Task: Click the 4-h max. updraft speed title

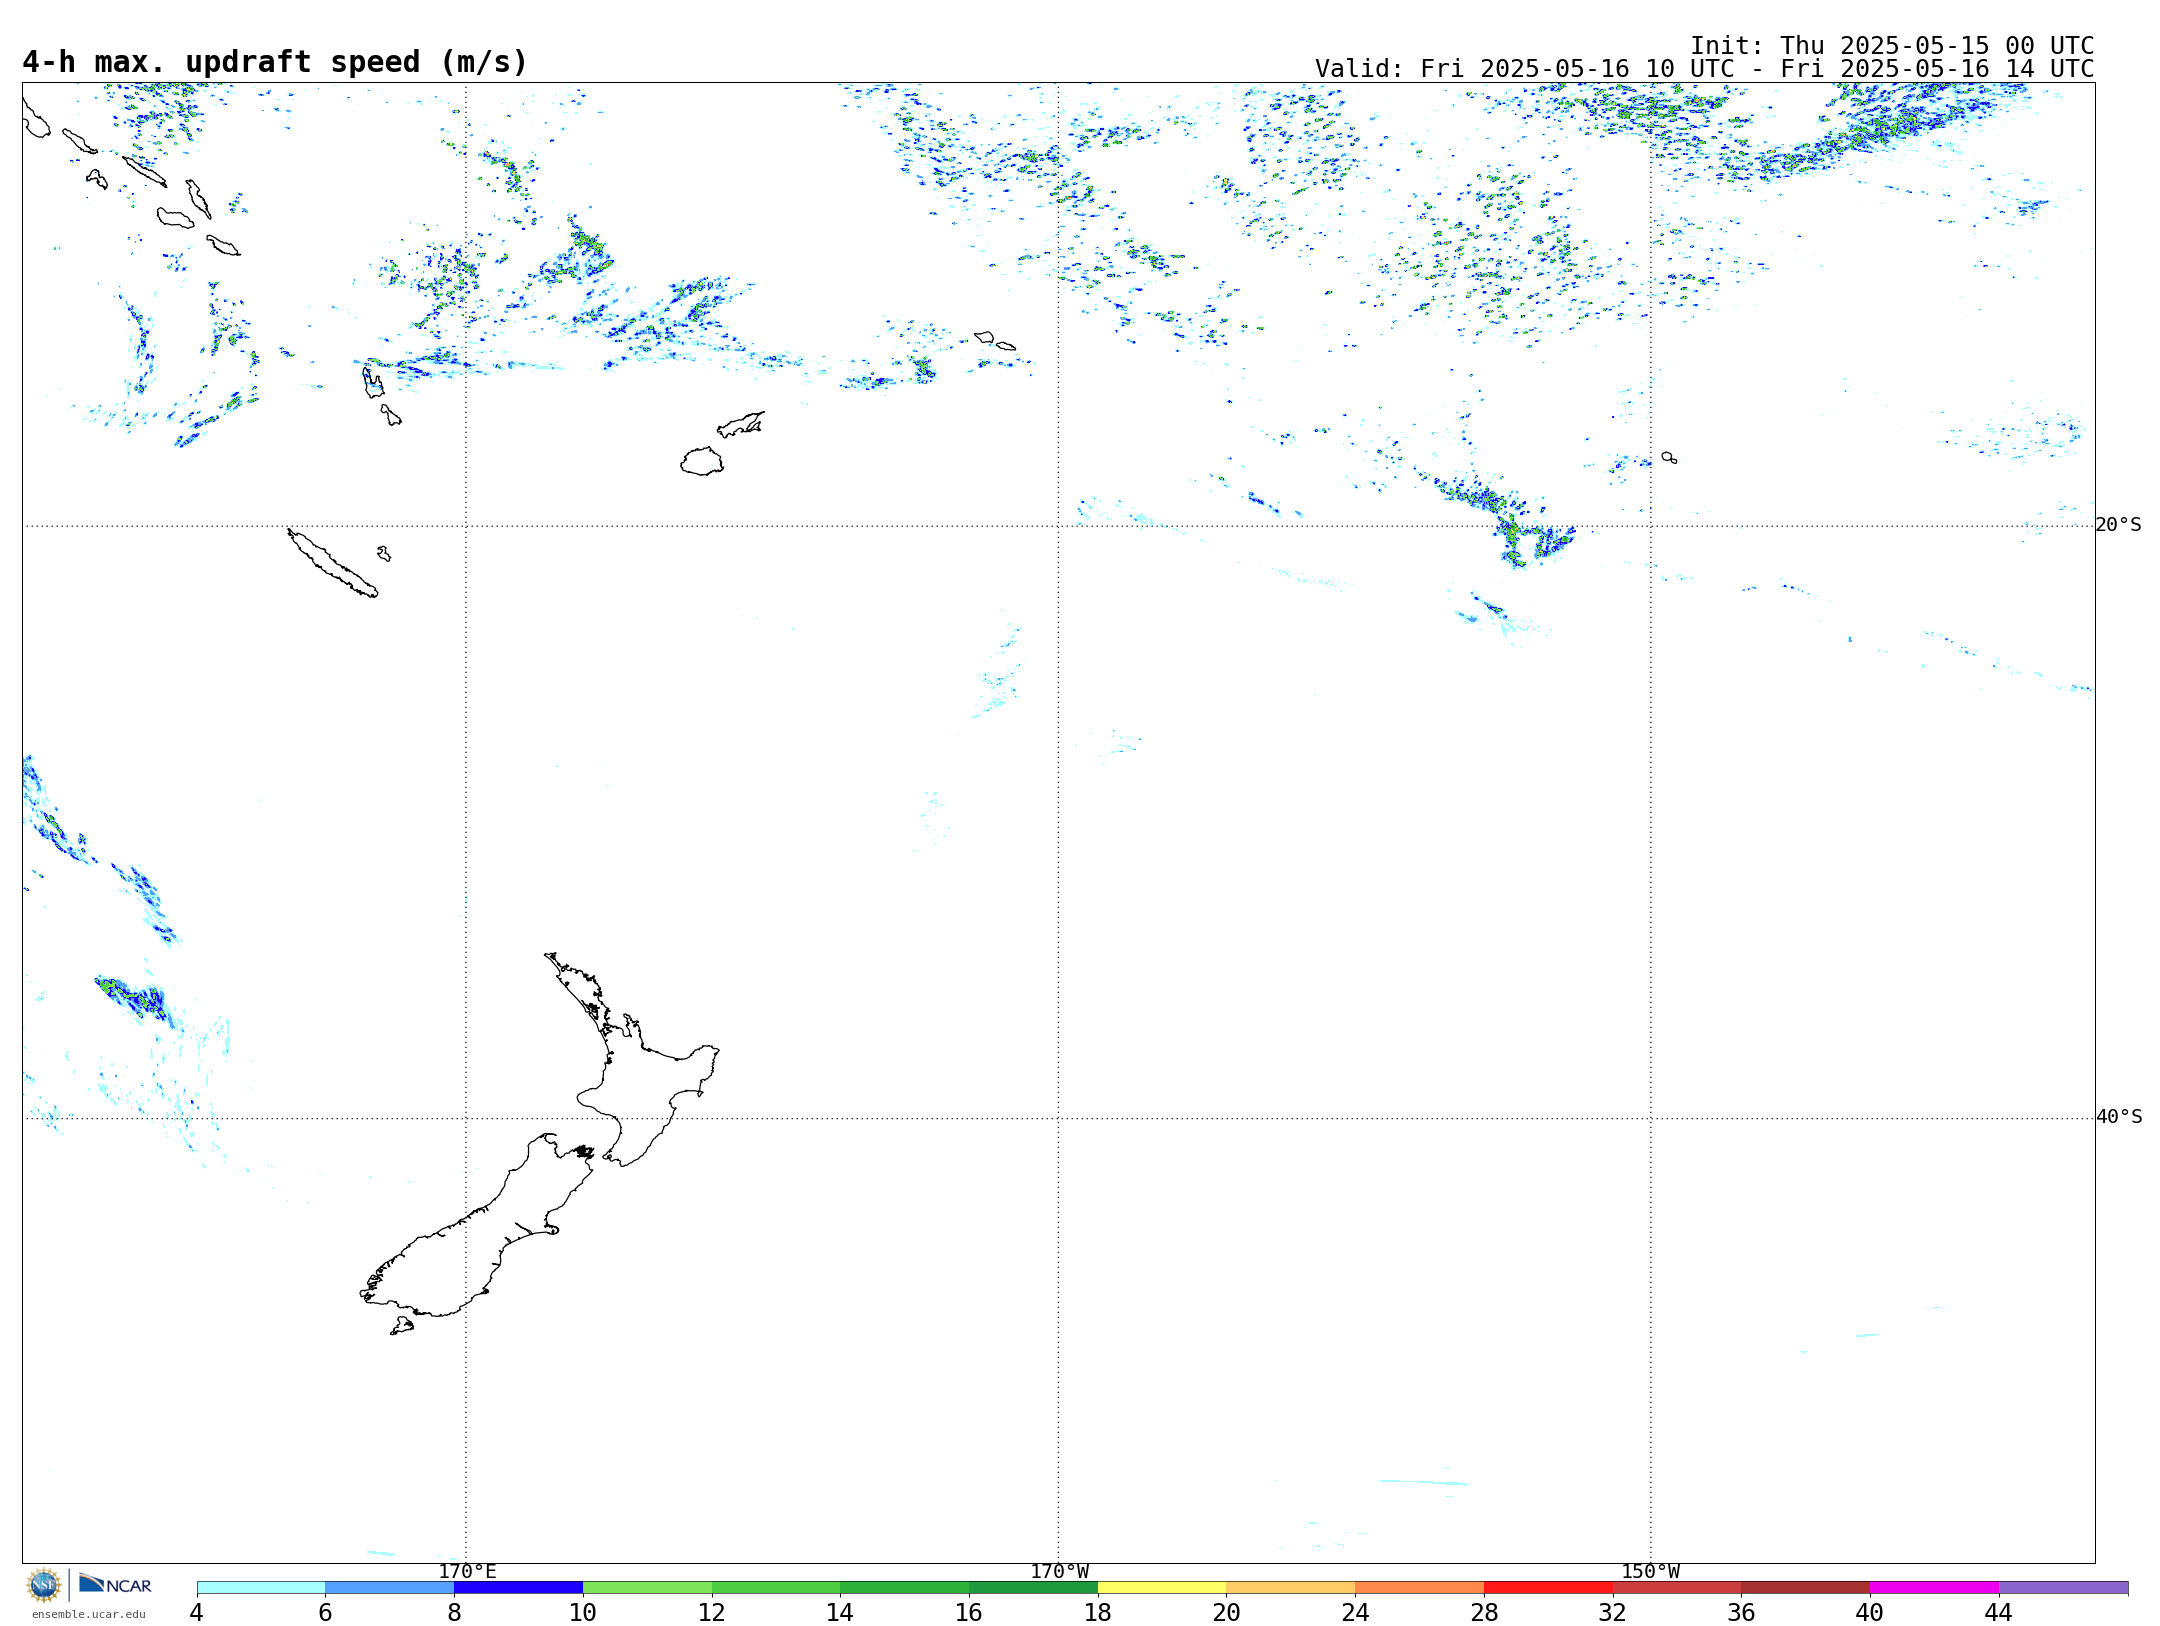Action: pos(275,62)
